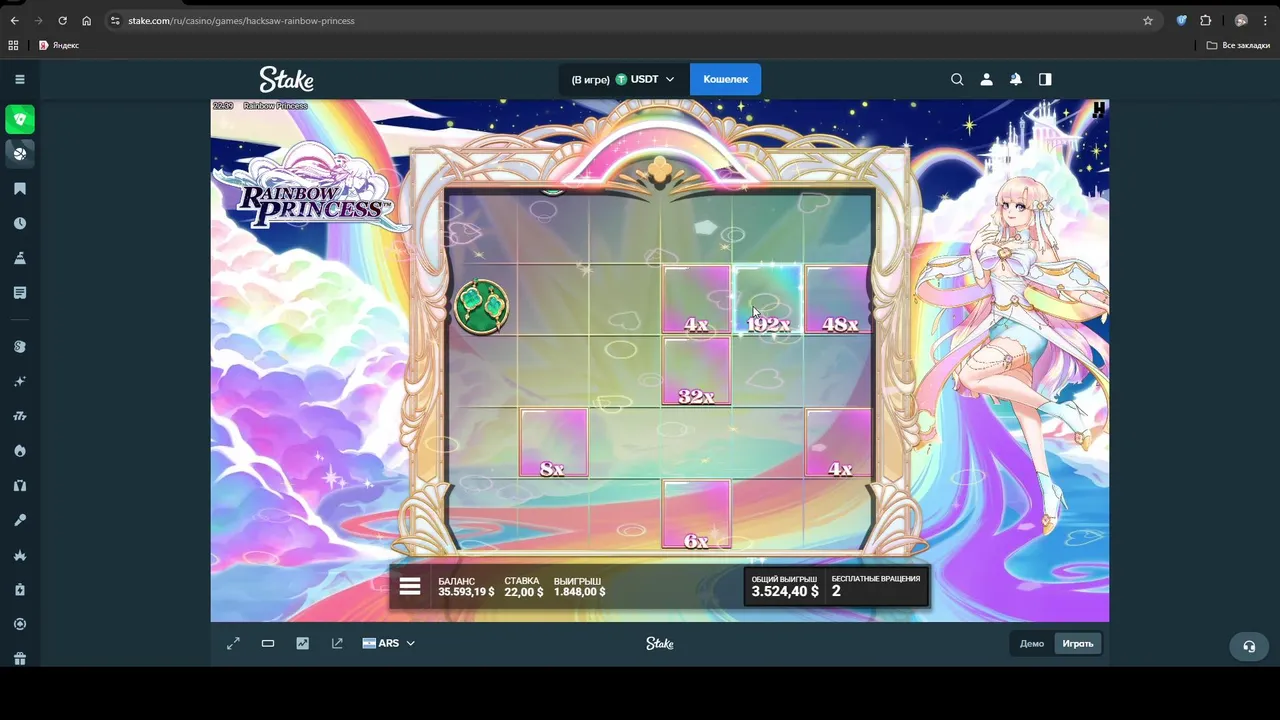Reload the page in browser

pos(62,20)
